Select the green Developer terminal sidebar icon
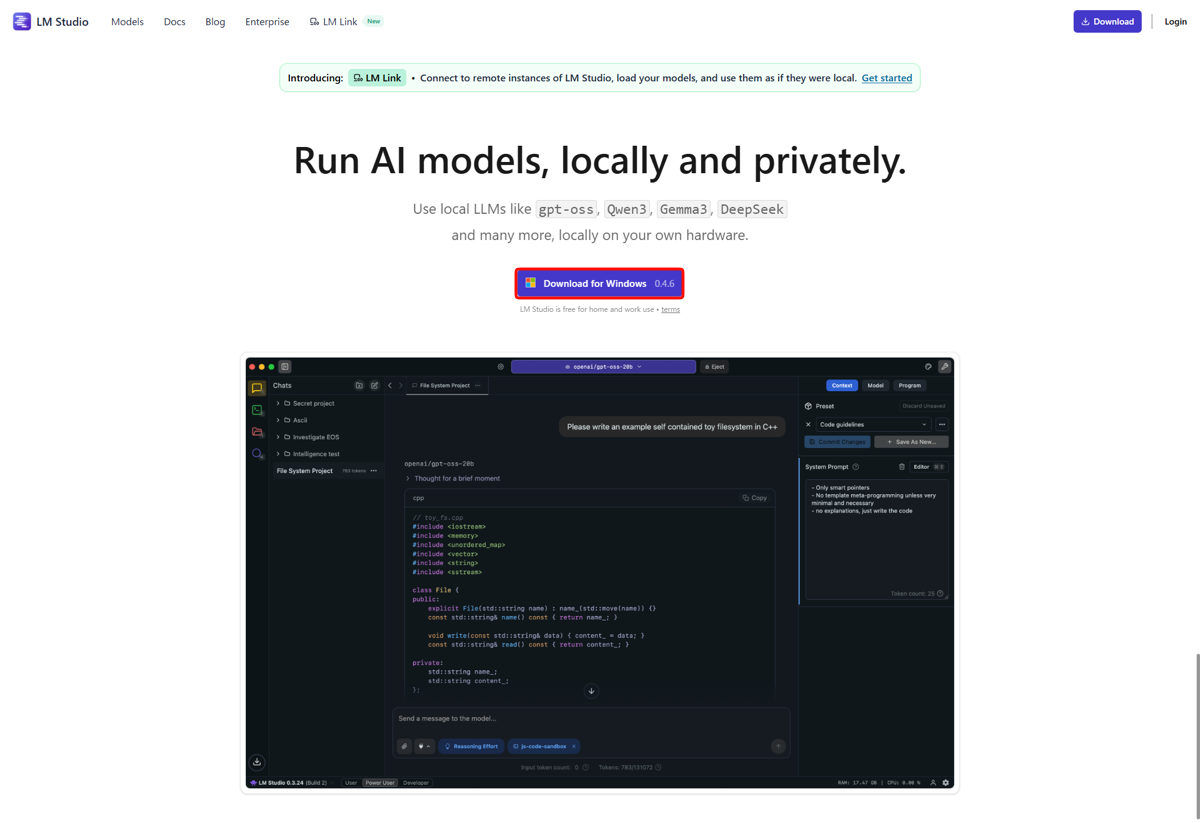1200x823 pixels. pyautogui.click(x=257, y=410)
